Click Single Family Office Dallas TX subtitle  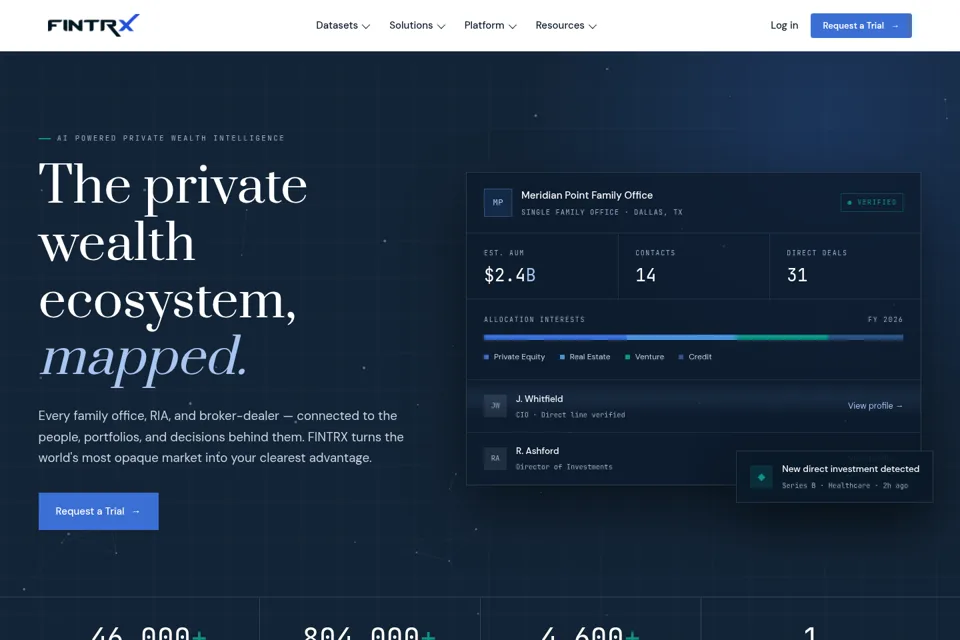[602, 213]
